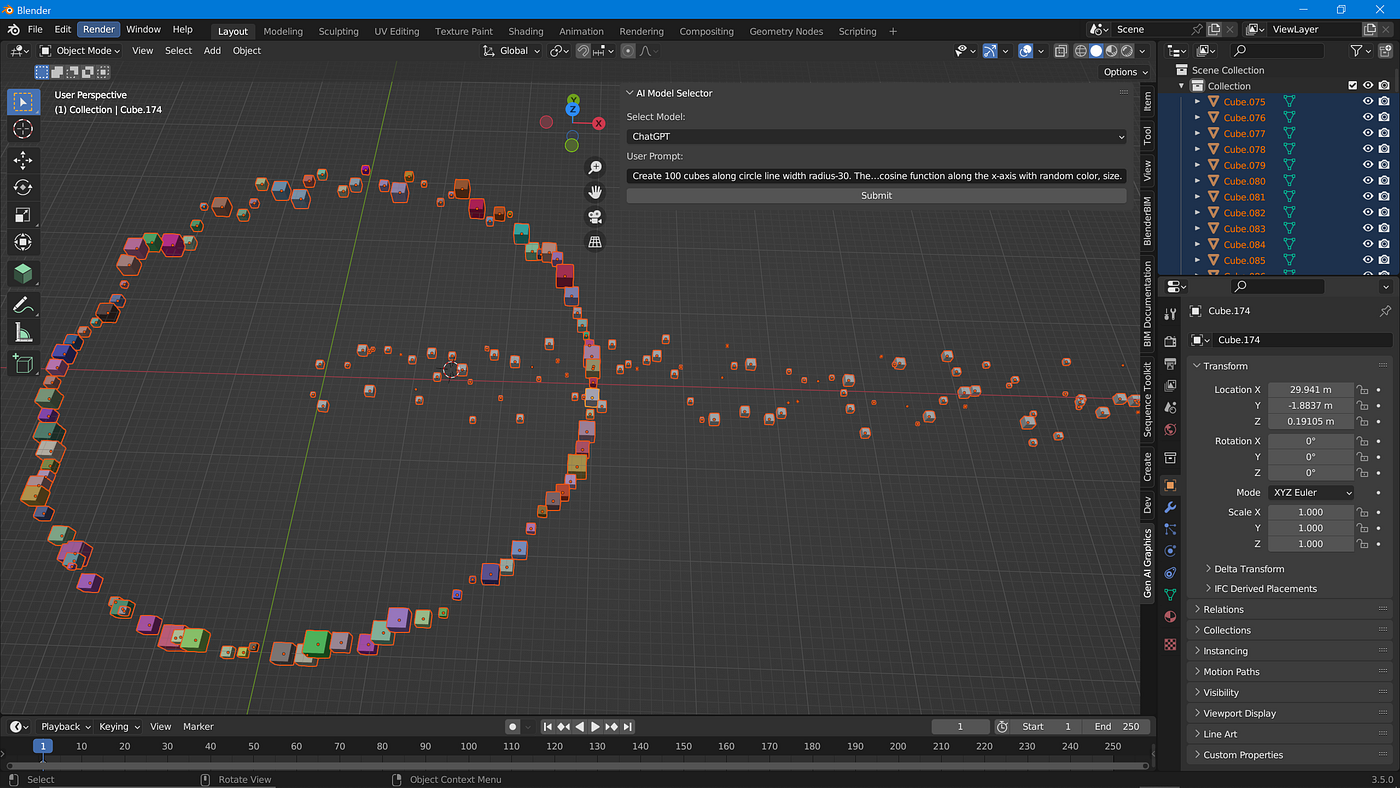Click the zoom magnifier viewport icon
This screenshot has width=1400, height=788.
point(595,167)
